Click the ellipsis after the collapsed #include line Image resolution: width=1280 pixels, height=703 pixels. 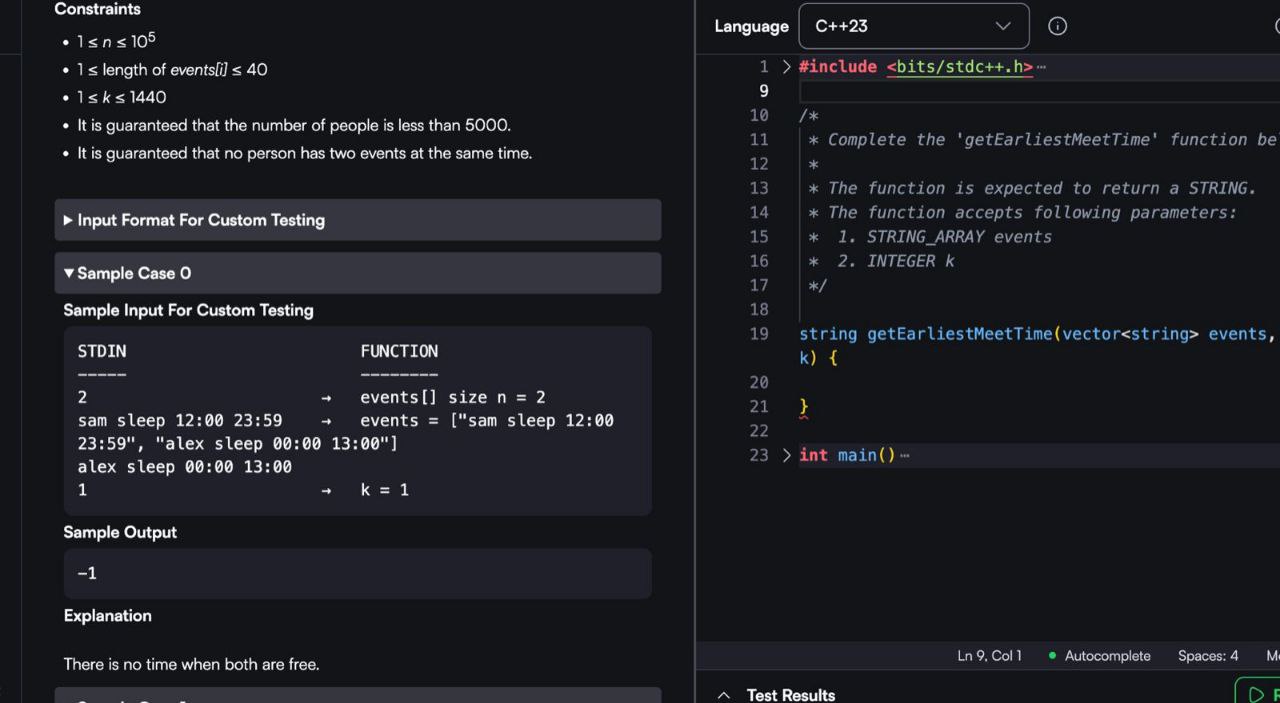click(x=1041, y=68)
